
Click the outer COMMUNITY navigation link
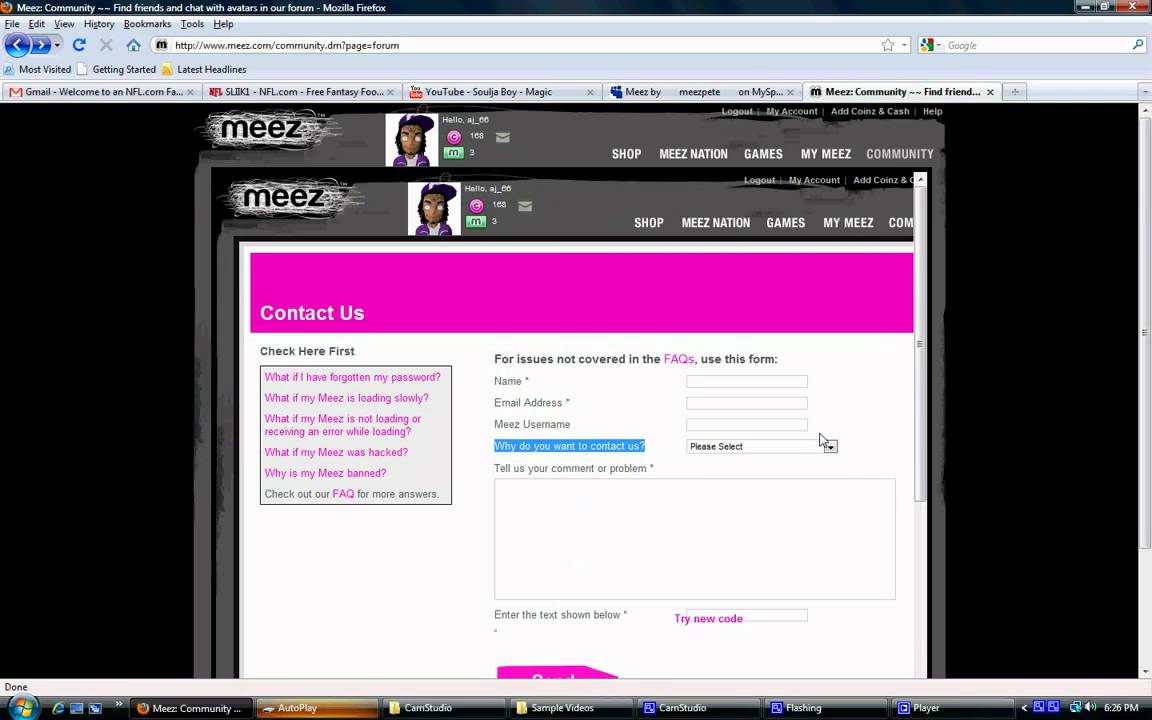tap(899, 154)
